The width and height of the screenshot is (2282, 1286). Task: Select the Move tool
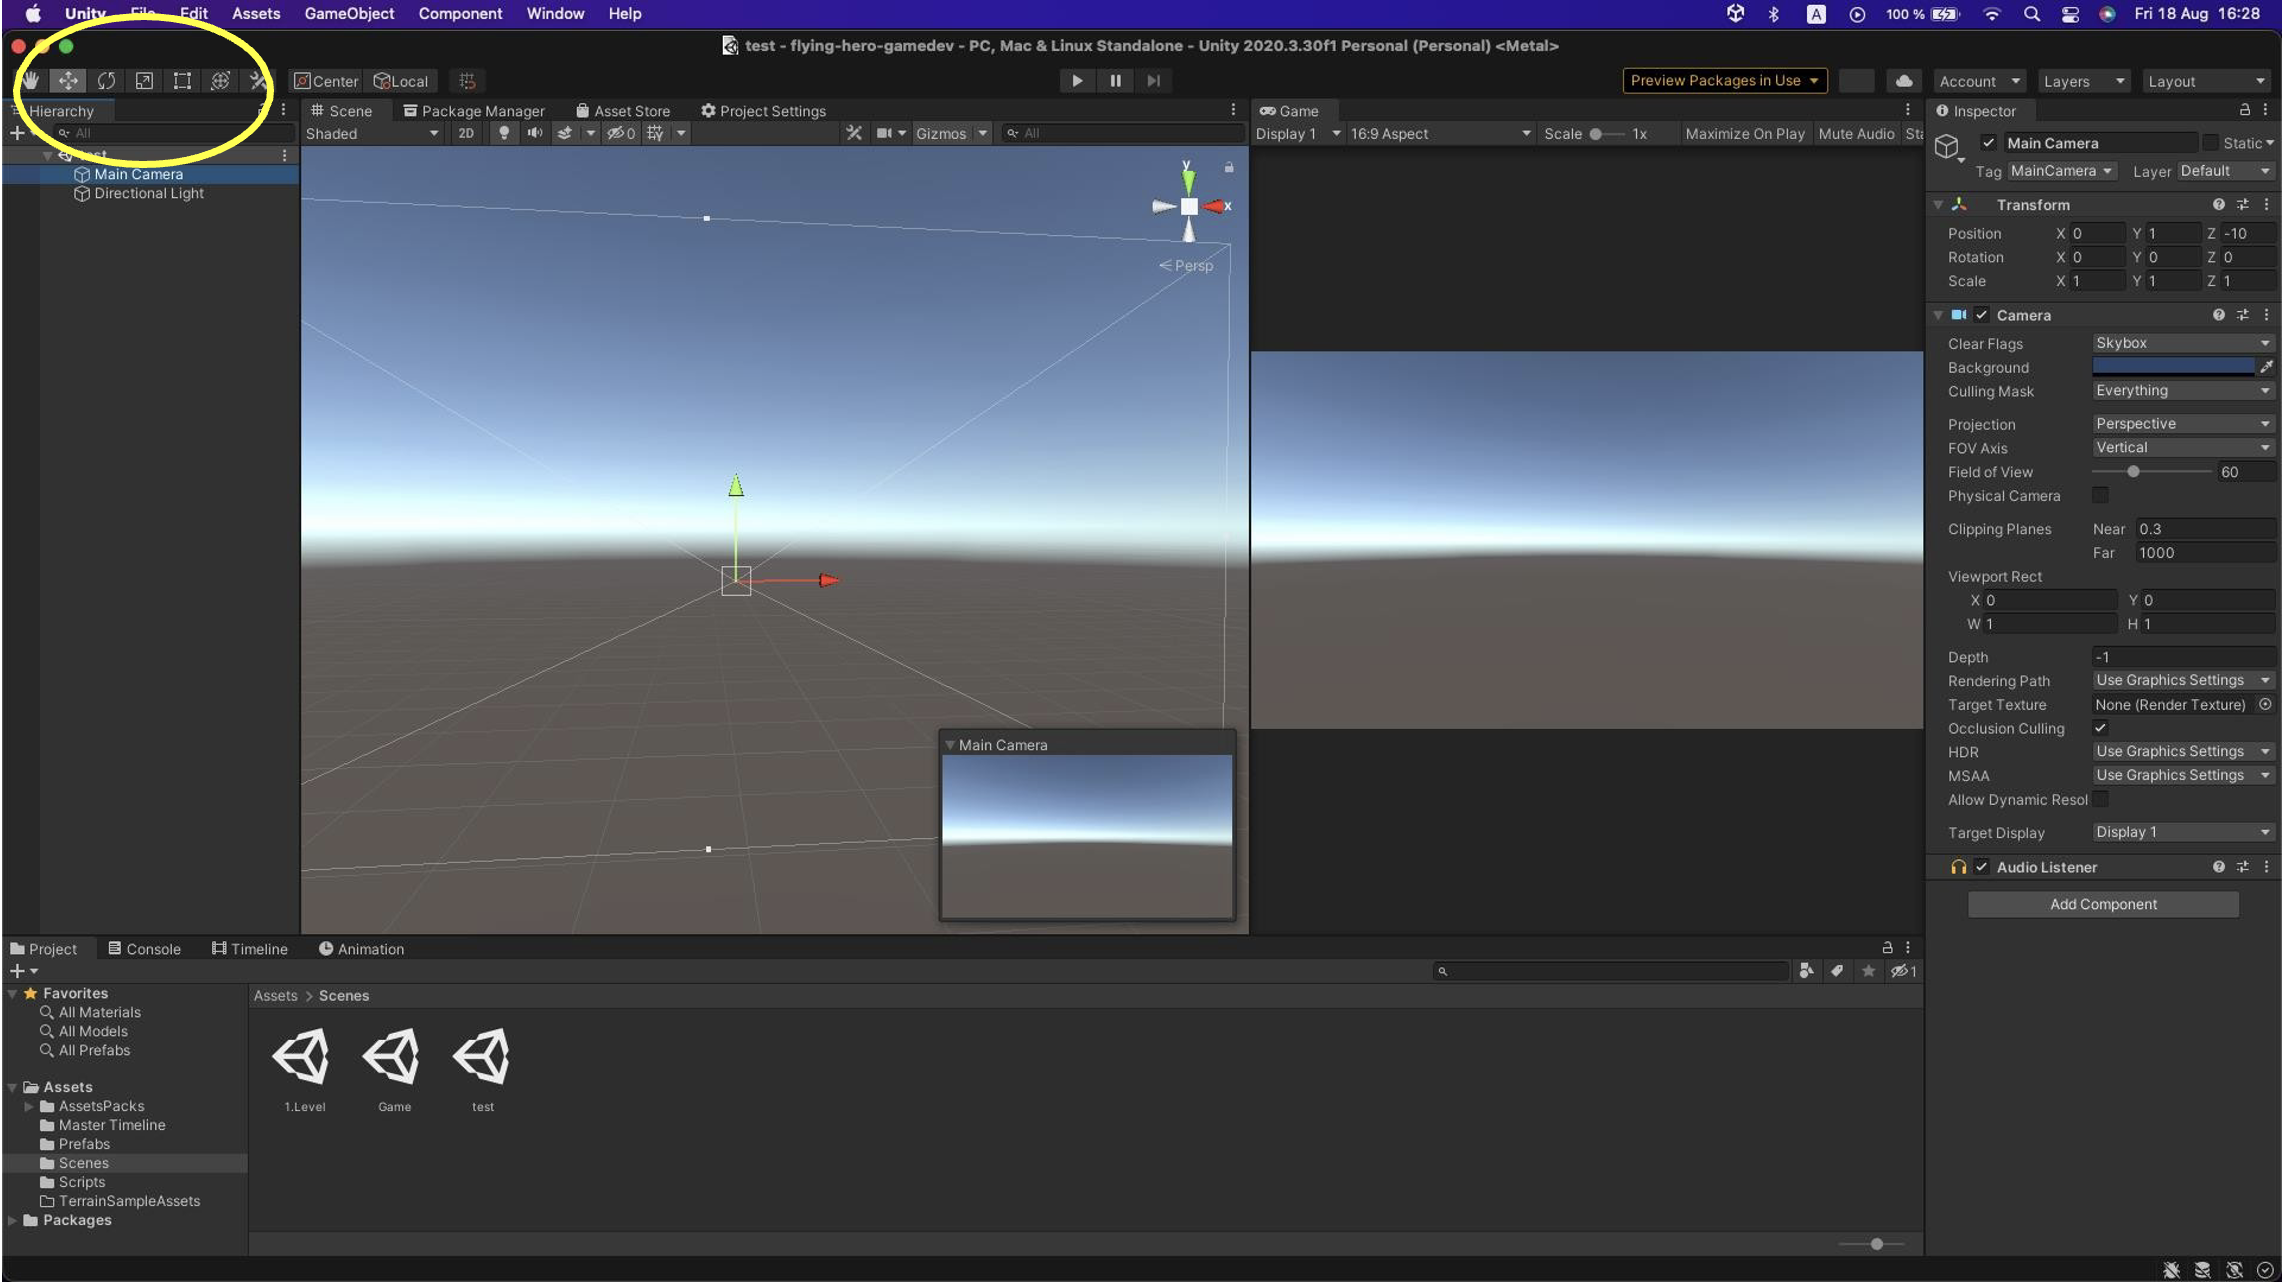click(x=68, y=81)
